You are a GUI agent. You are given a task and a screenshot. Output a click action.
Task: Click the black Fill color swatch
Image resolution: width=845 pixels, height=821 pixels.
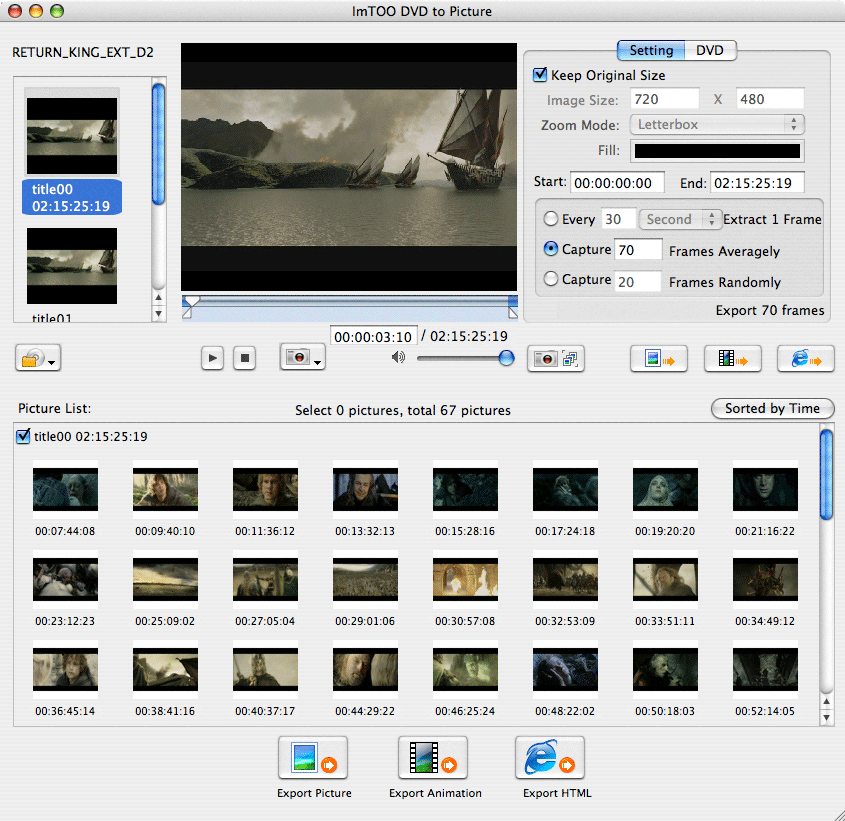(717, 151)
